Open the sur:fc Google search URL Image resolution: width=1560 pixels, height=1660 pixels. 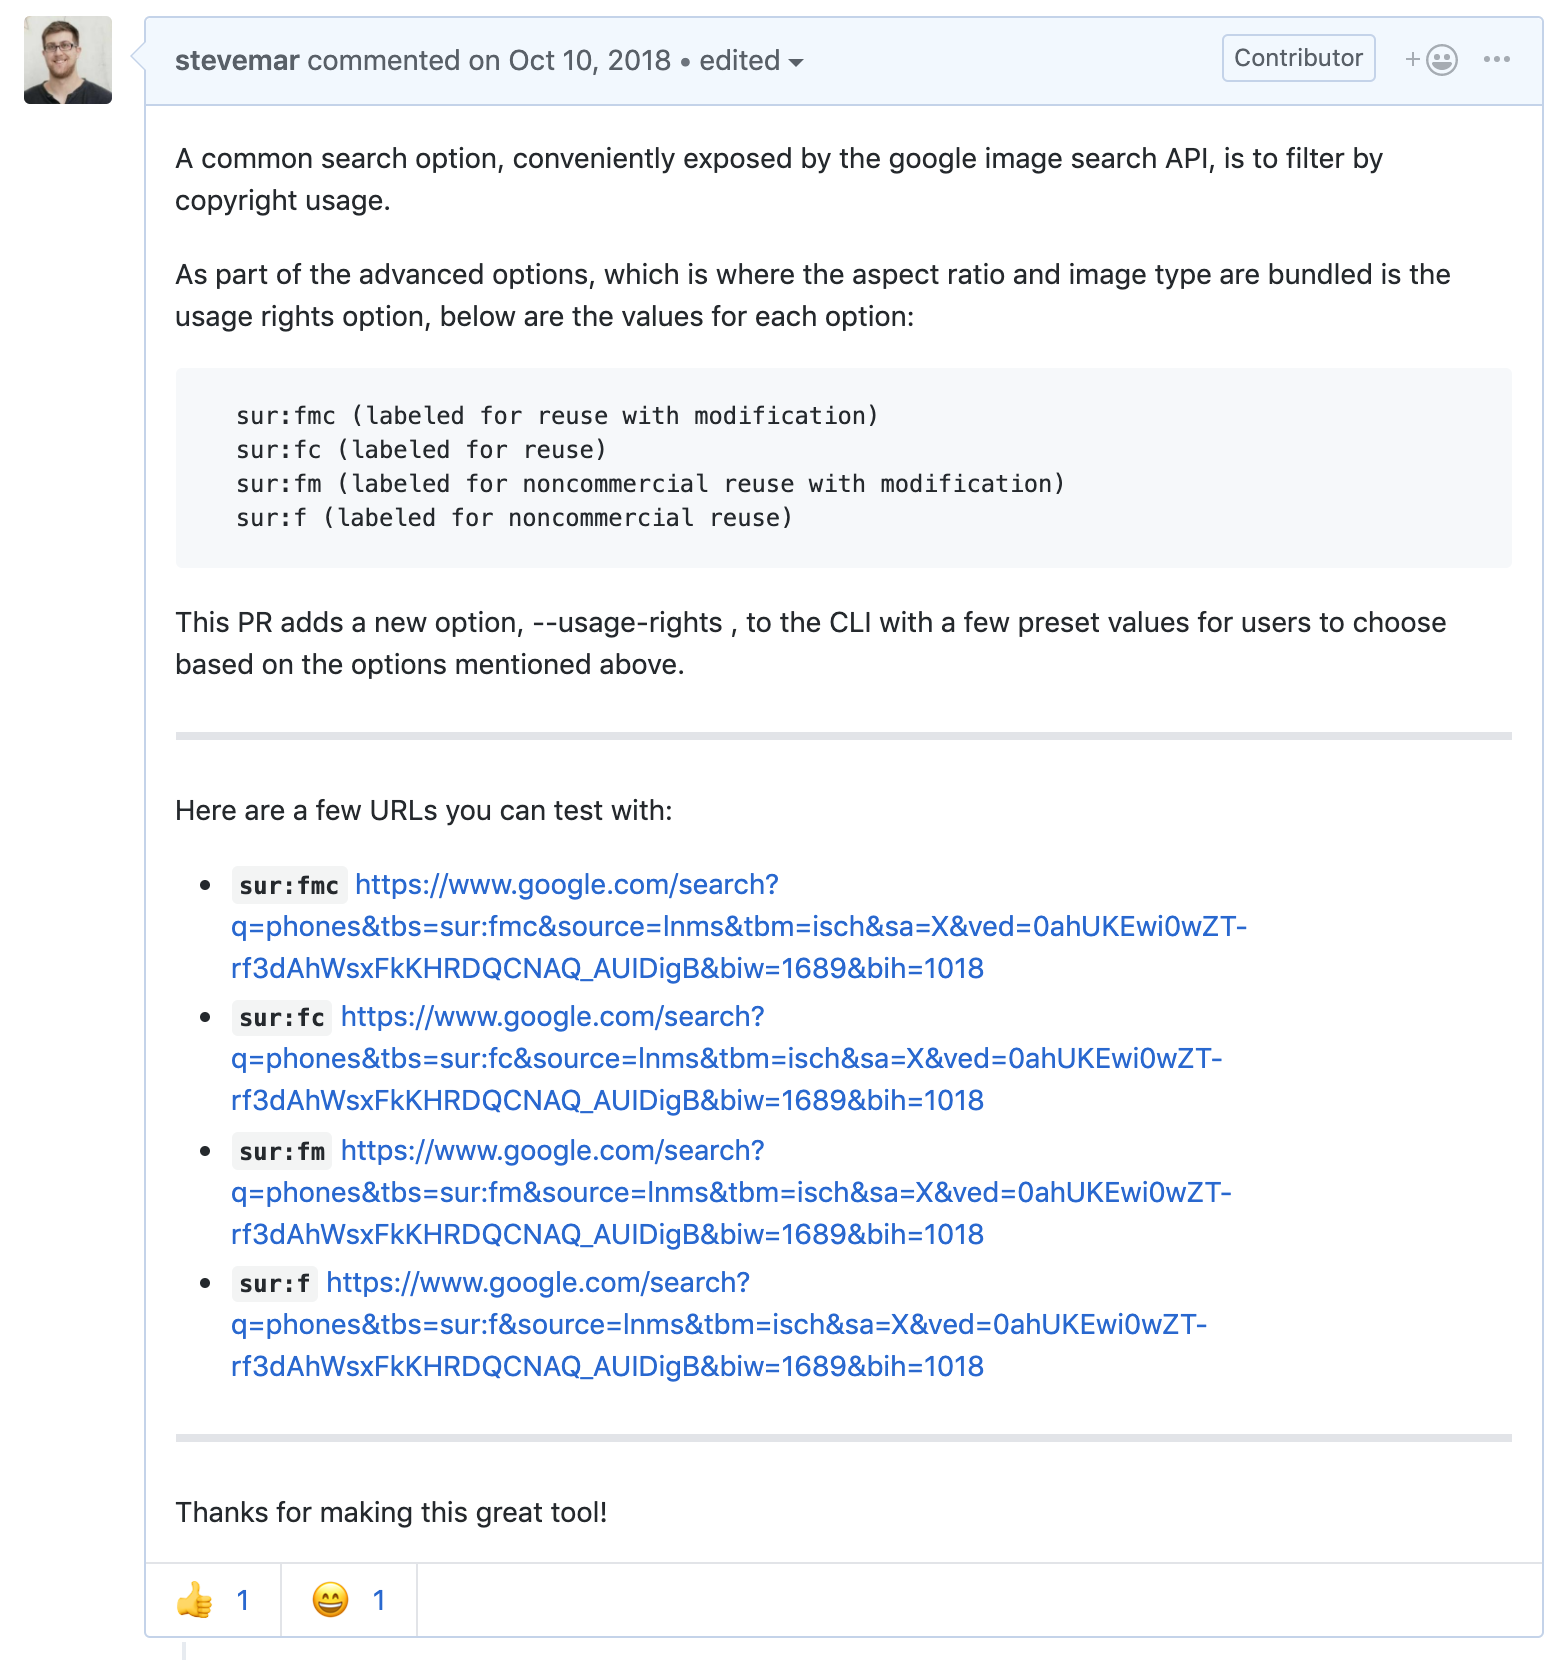(x=727, y=1058)
